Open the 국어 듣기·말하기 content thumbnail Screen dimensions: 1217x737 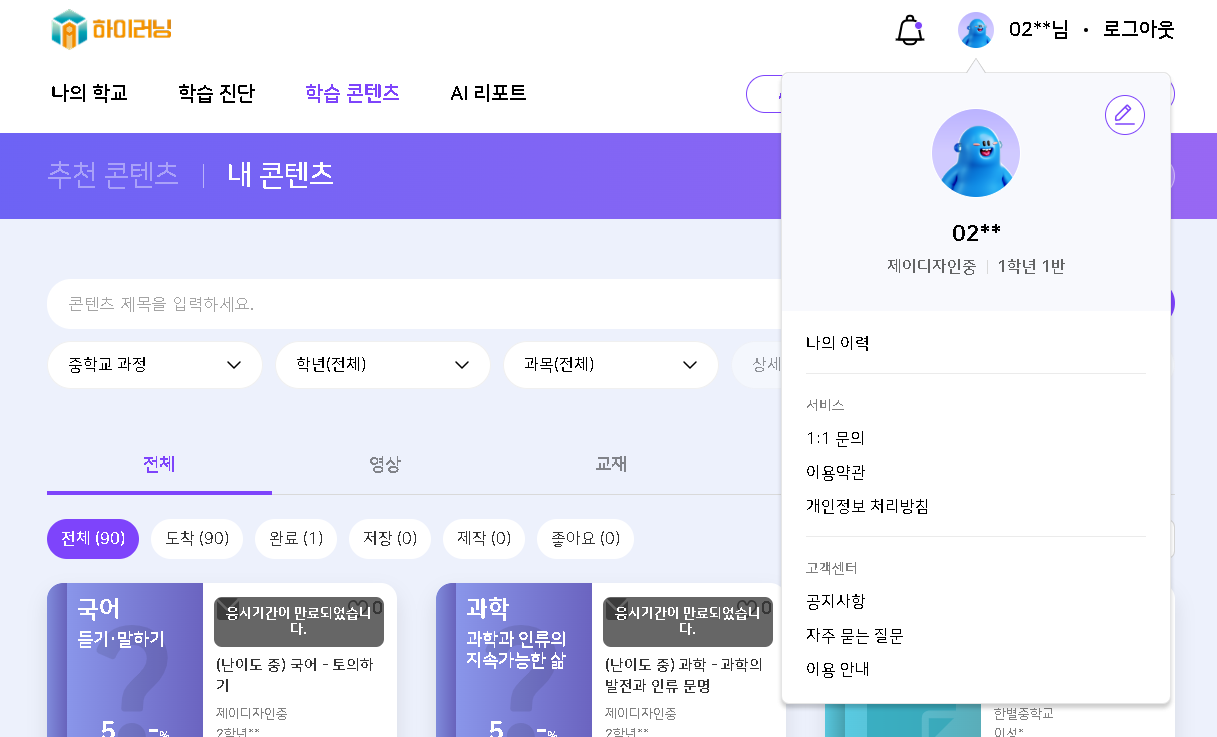pyautogui.click(x=125, y=660)
